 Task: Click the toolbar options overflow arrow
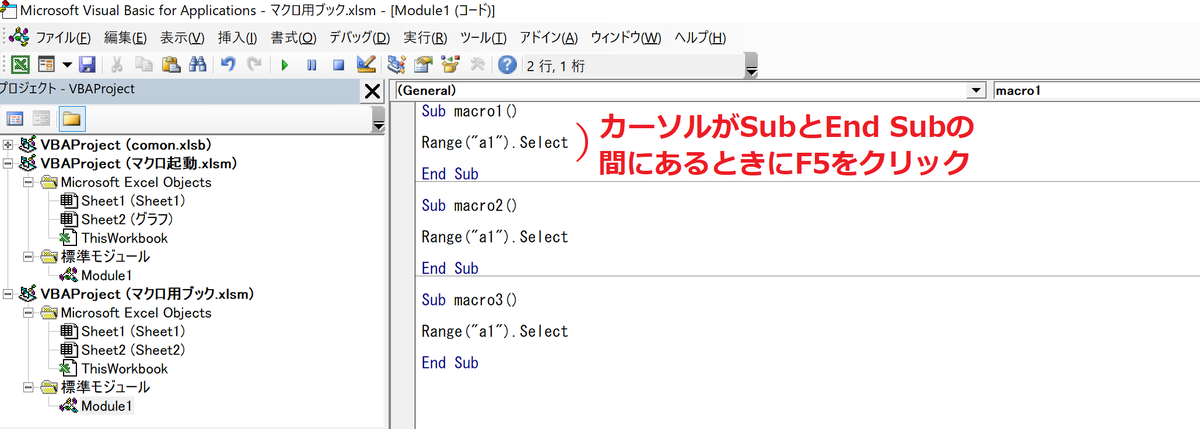point(752,68)
